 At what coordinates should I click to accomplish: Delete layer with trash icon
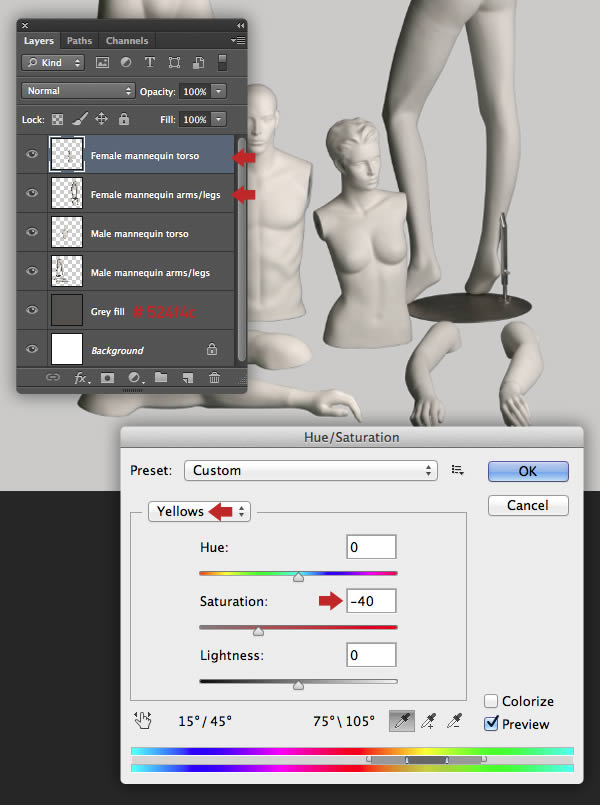click(x=214, y=378)
